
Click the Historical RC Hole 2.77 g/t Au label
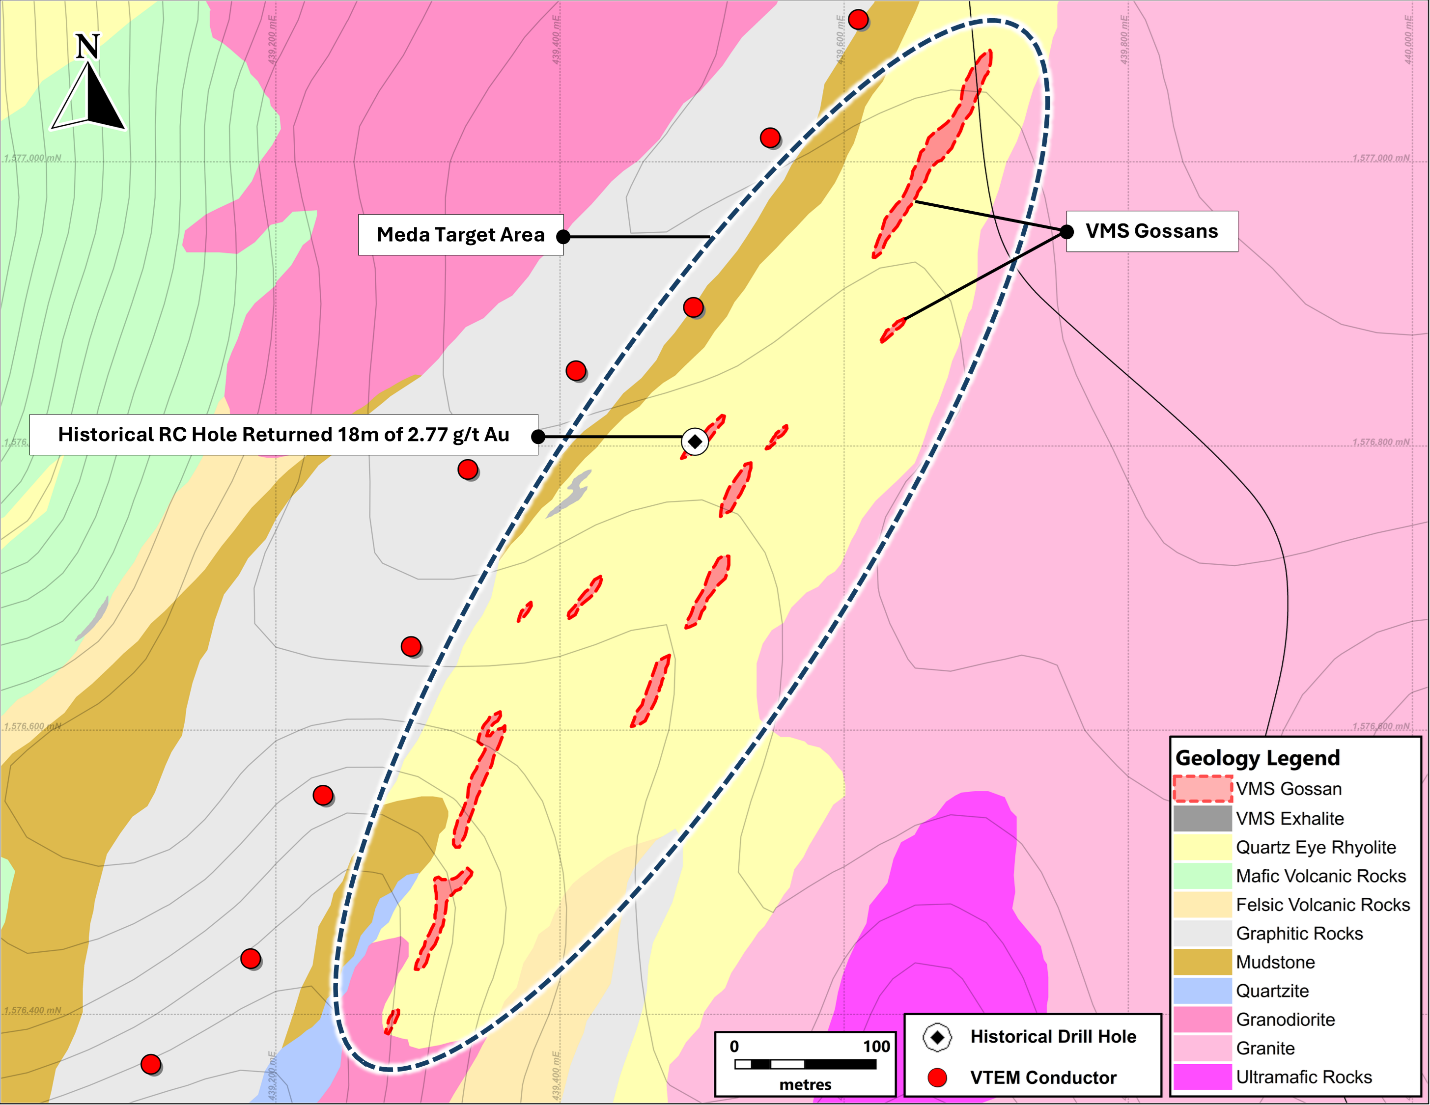point(284,435)
